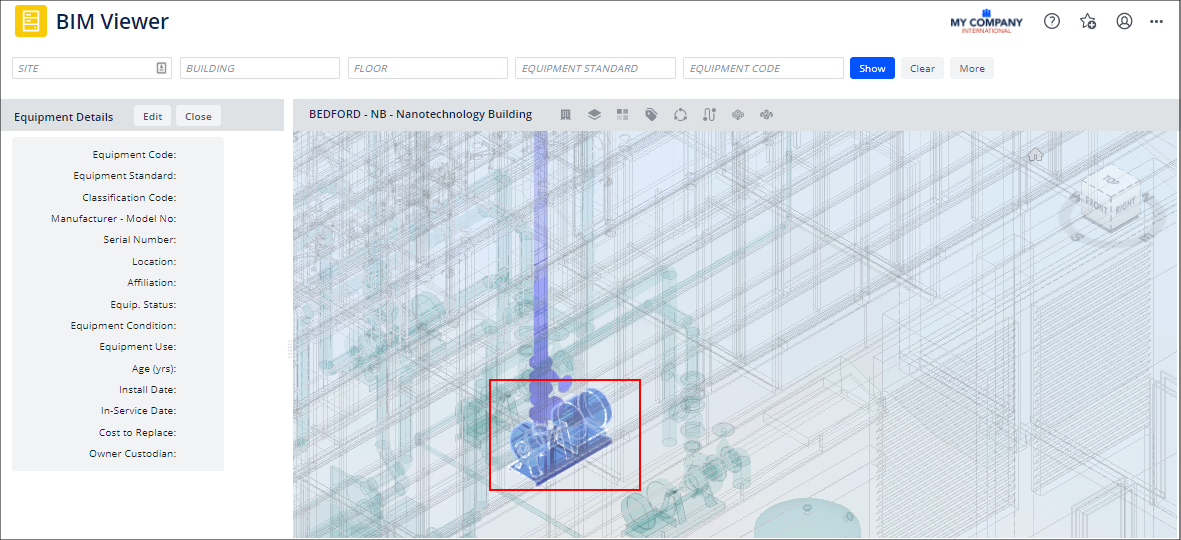Viewport: 1181px width, 540px height.
Task: Click the TOP face of the view cube
Action: point(1112,180)
